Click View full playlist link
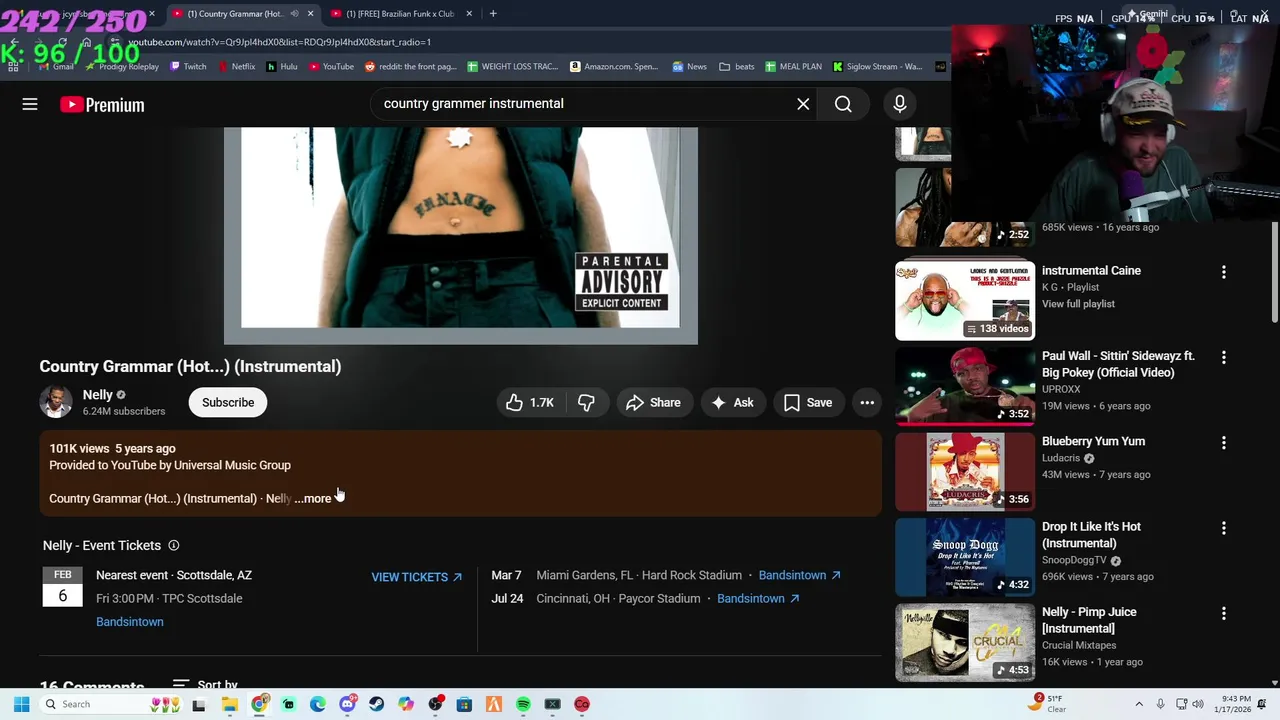The image size is (1280, 720). pyautogui.click(x=1078, y=304)
